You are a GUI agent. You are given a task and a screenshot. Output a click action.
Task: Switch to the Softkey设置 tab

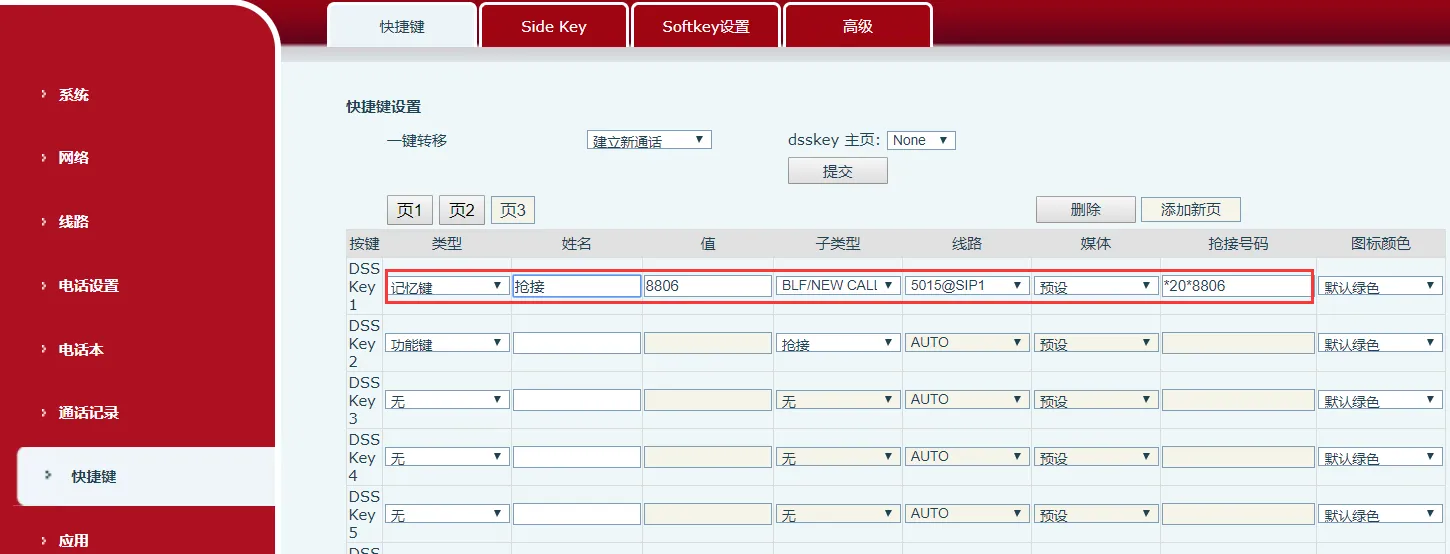point(705,27)
